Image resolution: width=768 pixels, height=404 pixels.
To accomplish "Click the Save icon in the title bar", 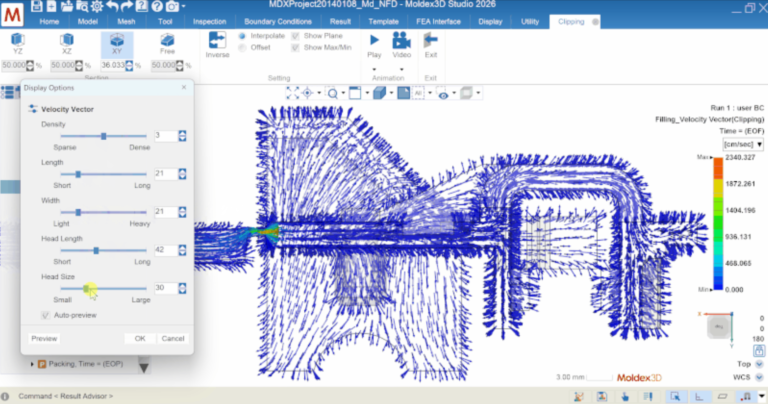I will [x=37, y=6].
